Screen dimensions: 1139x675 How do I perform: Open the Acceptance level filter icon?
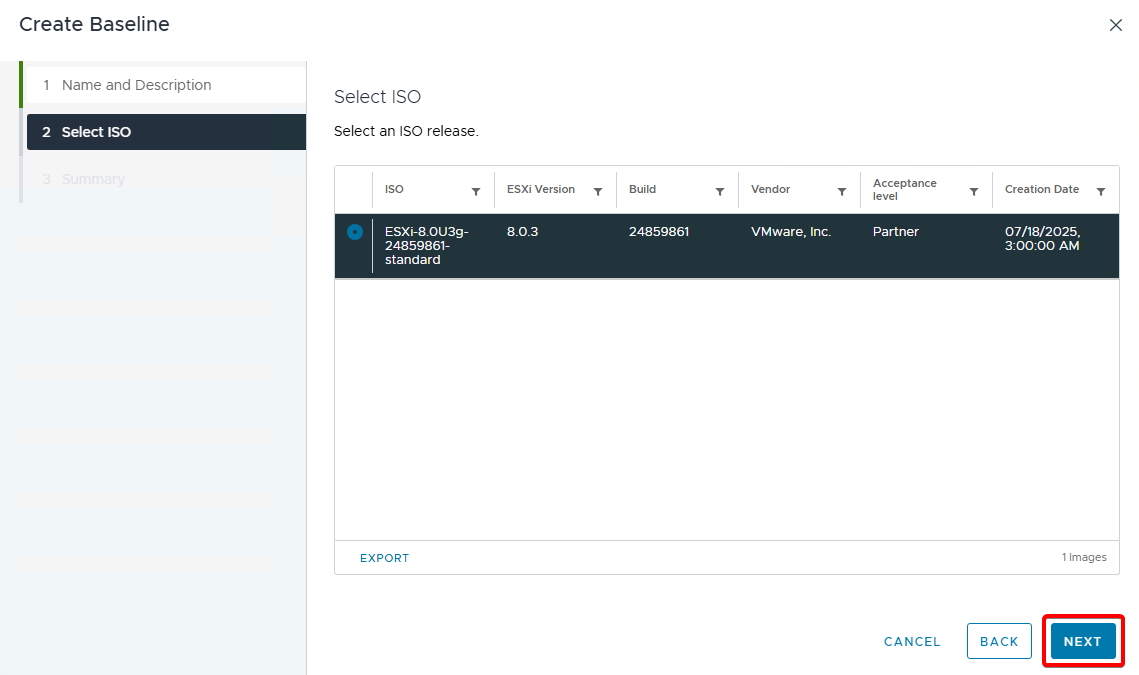974,191
